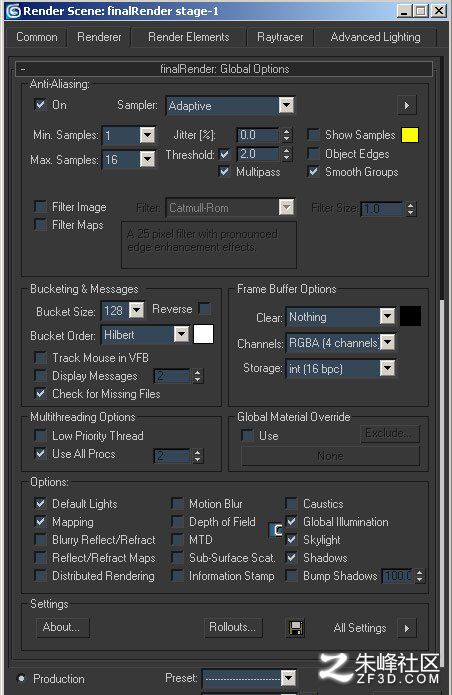Toggle the Global Illumination checkbox
The width and height of the screenshot is (452, 695).
click(291, 522)
